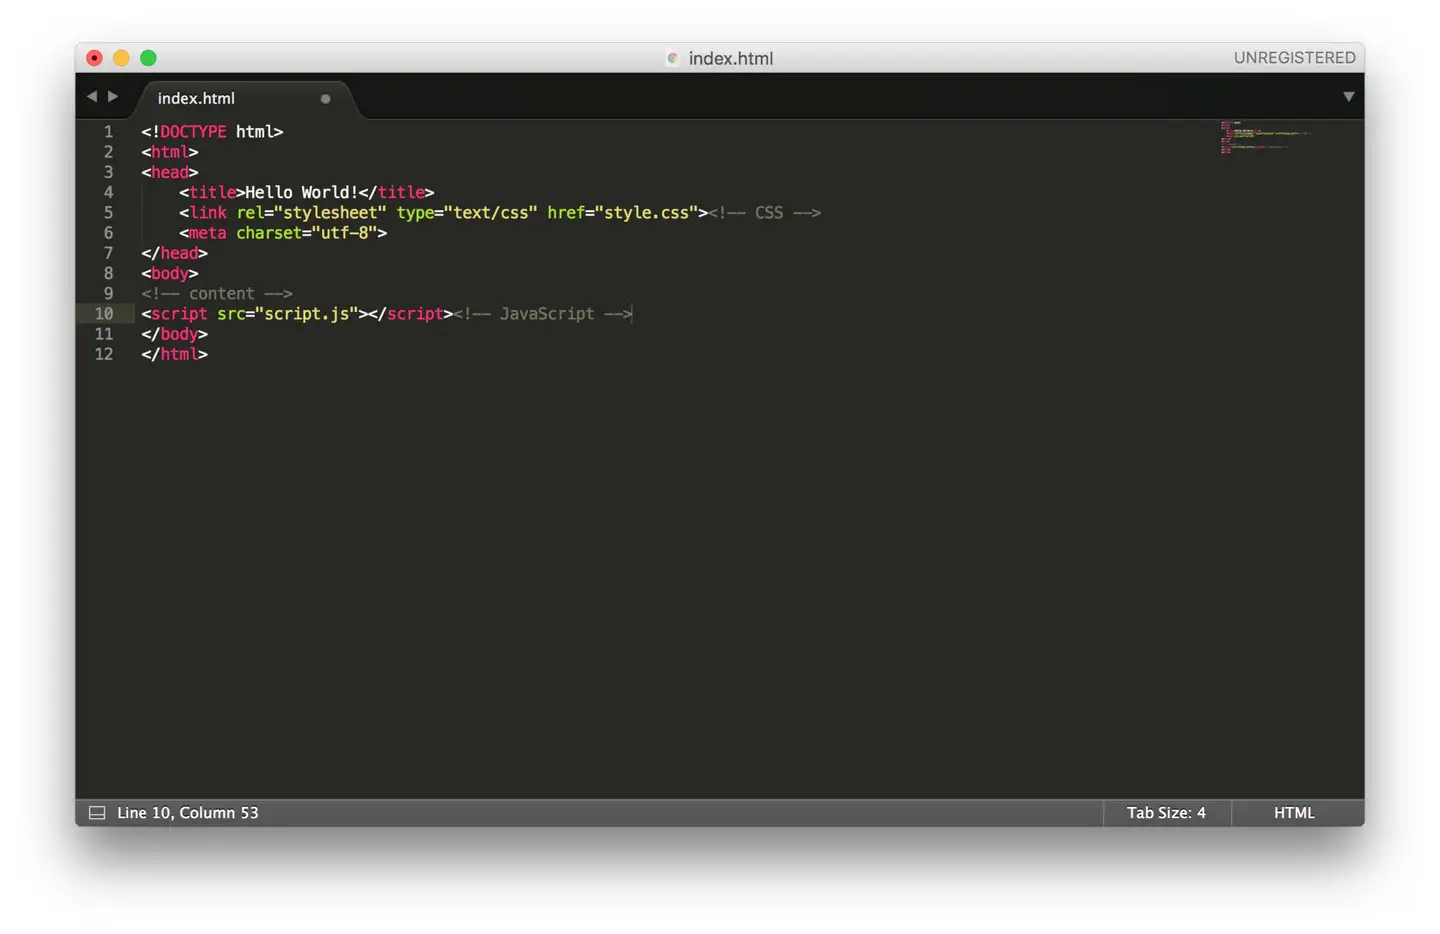Click the opening <head> tag
The height and width of the screenshot is (934, 1440).
(170, 172)
